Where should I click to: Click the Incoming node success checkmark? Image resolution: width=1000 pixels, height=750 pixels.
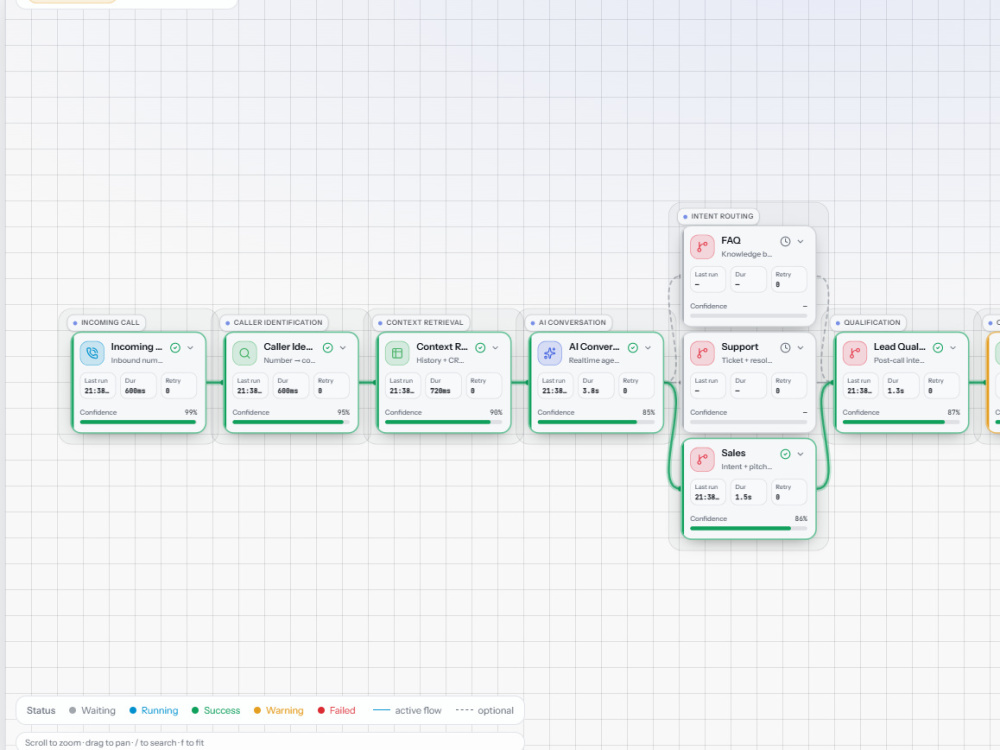(175, 348)
